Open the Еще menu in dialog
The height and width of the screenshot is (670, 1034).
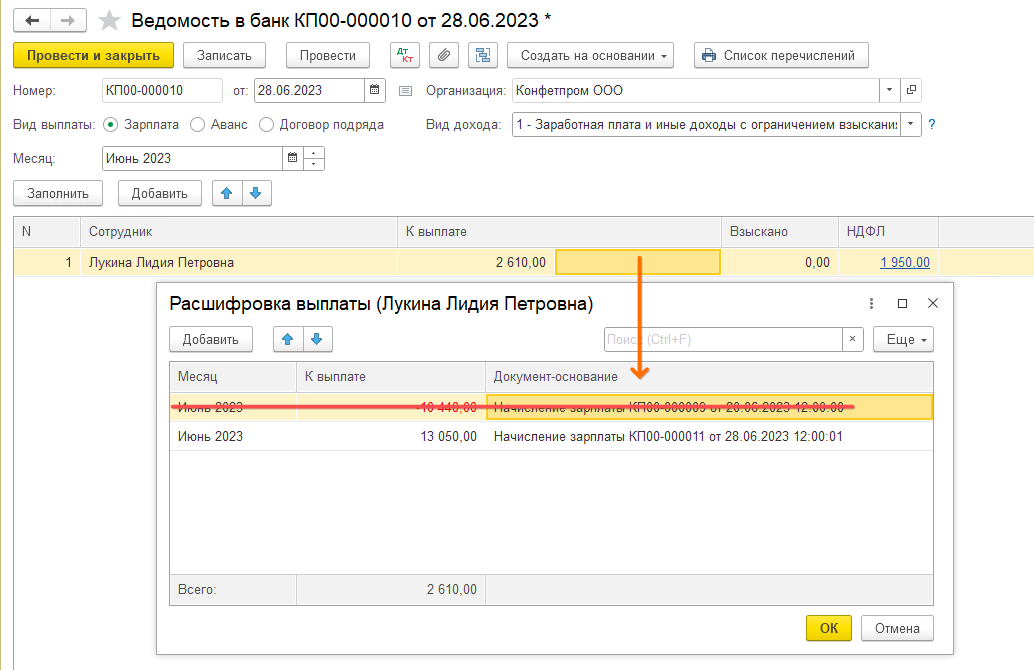point(903,339)
